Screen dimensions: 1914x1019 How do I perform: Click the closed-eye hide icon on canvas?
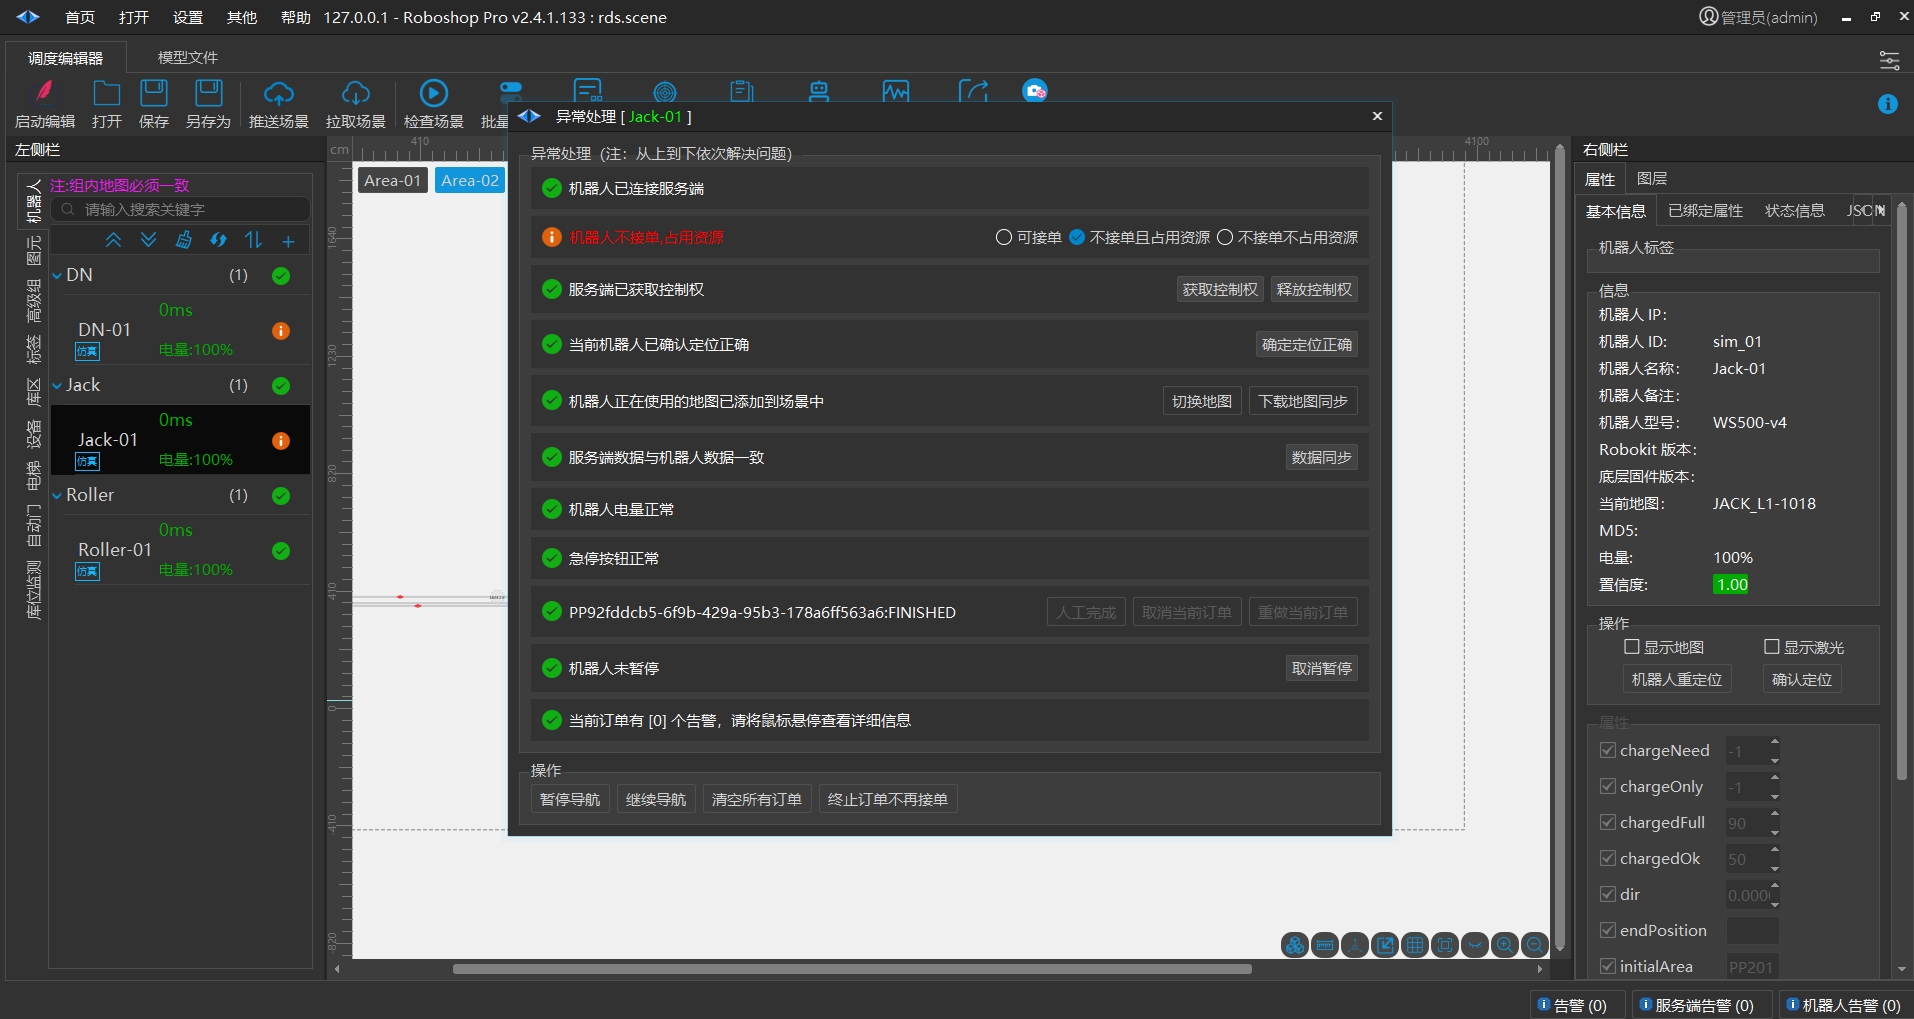point(1474,944)
